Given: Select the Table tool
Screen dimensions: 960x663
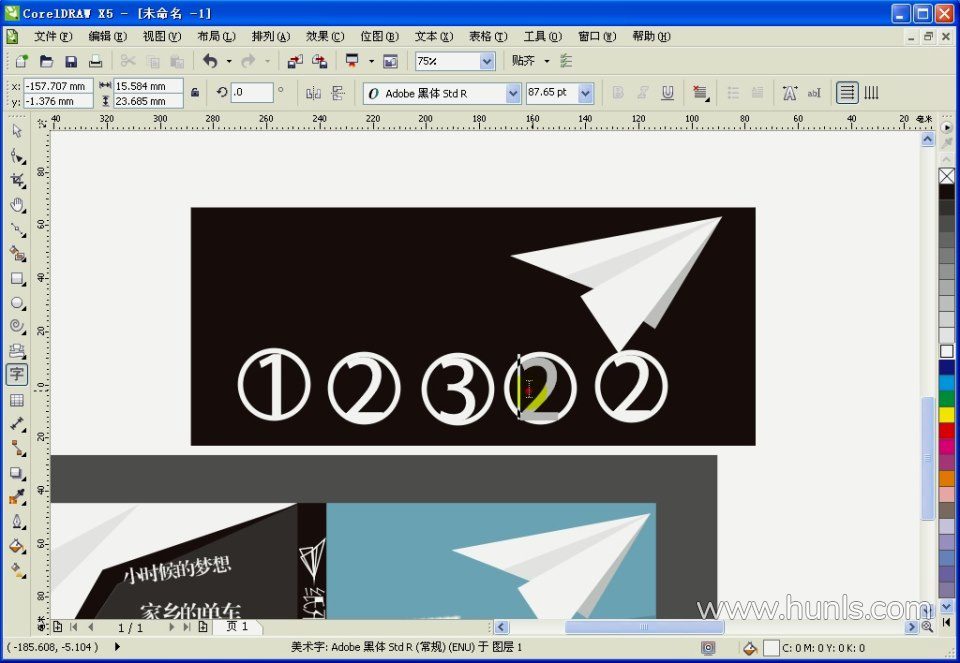Looking at the screenshot, I should (x=17, y=400).
